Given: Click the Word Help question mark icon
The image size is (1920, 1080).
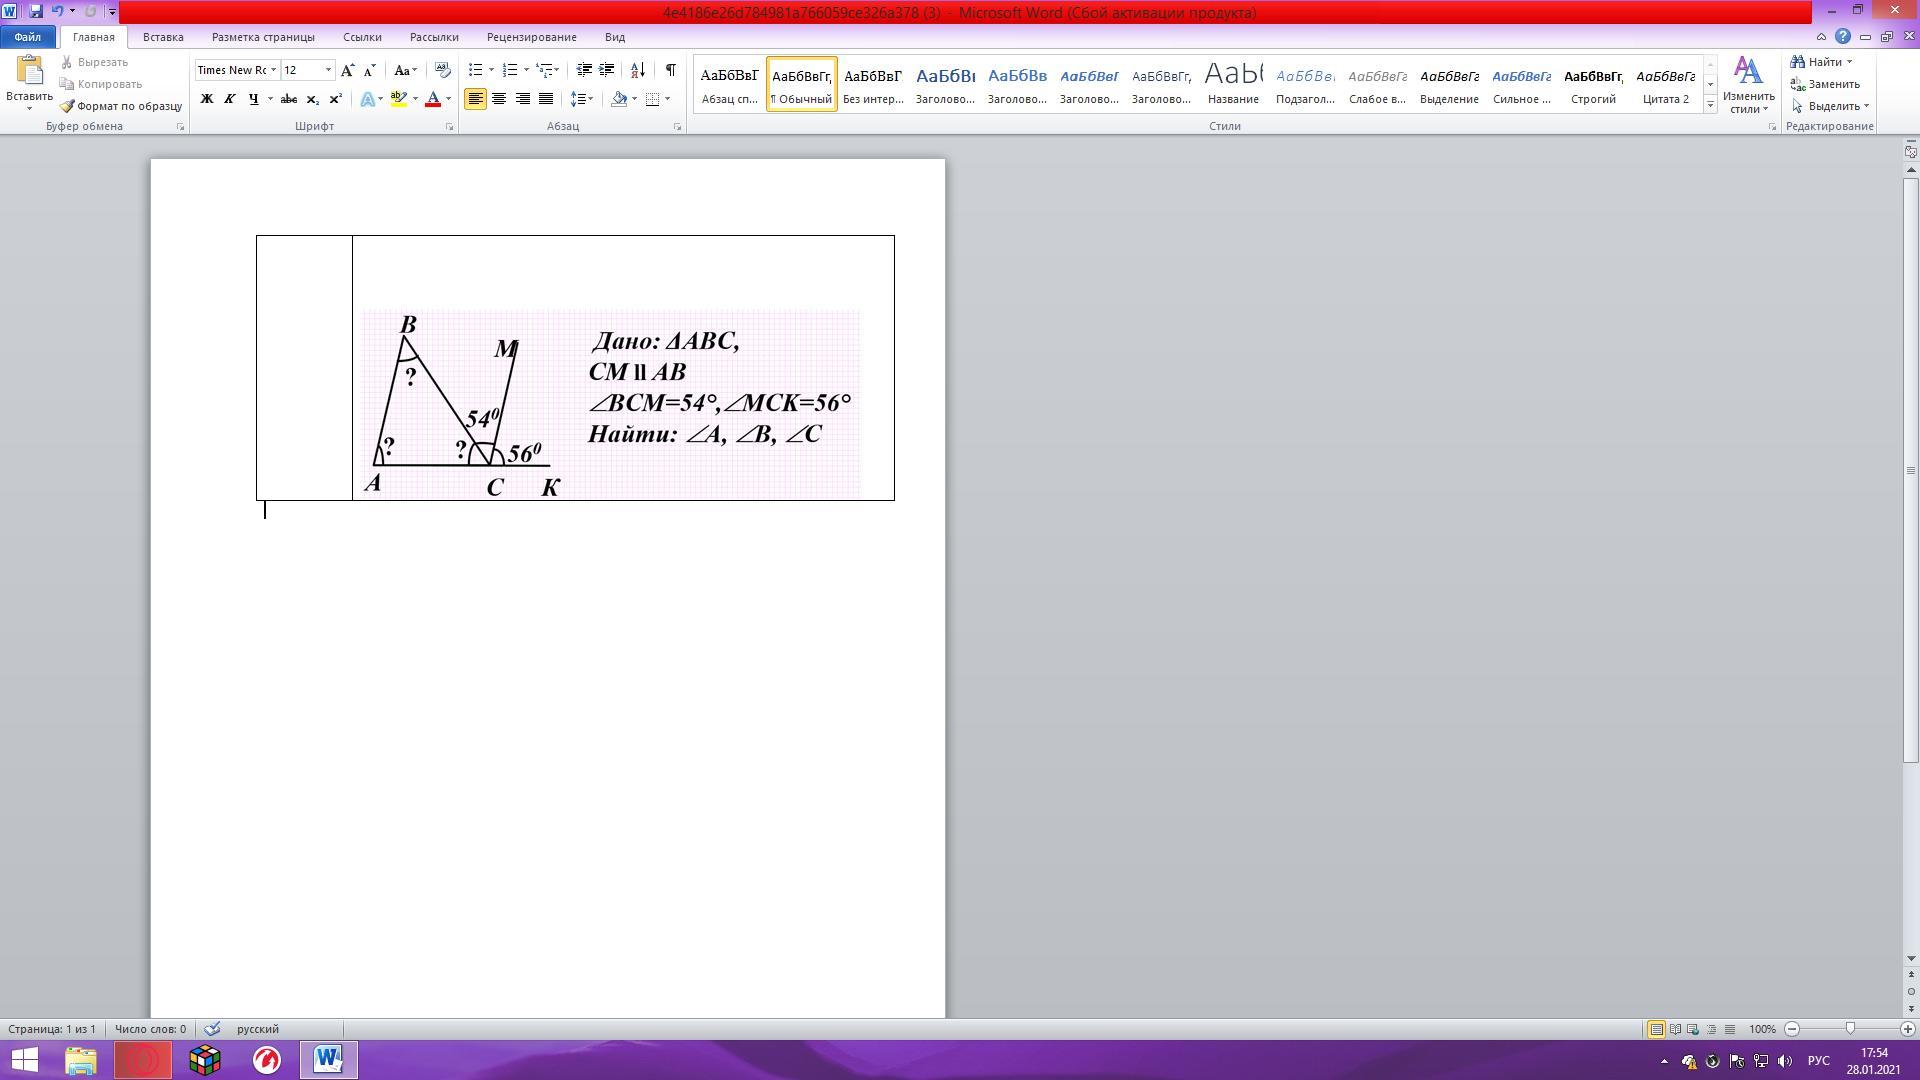Looking at the screenshot, I should tap(1843, 37).
